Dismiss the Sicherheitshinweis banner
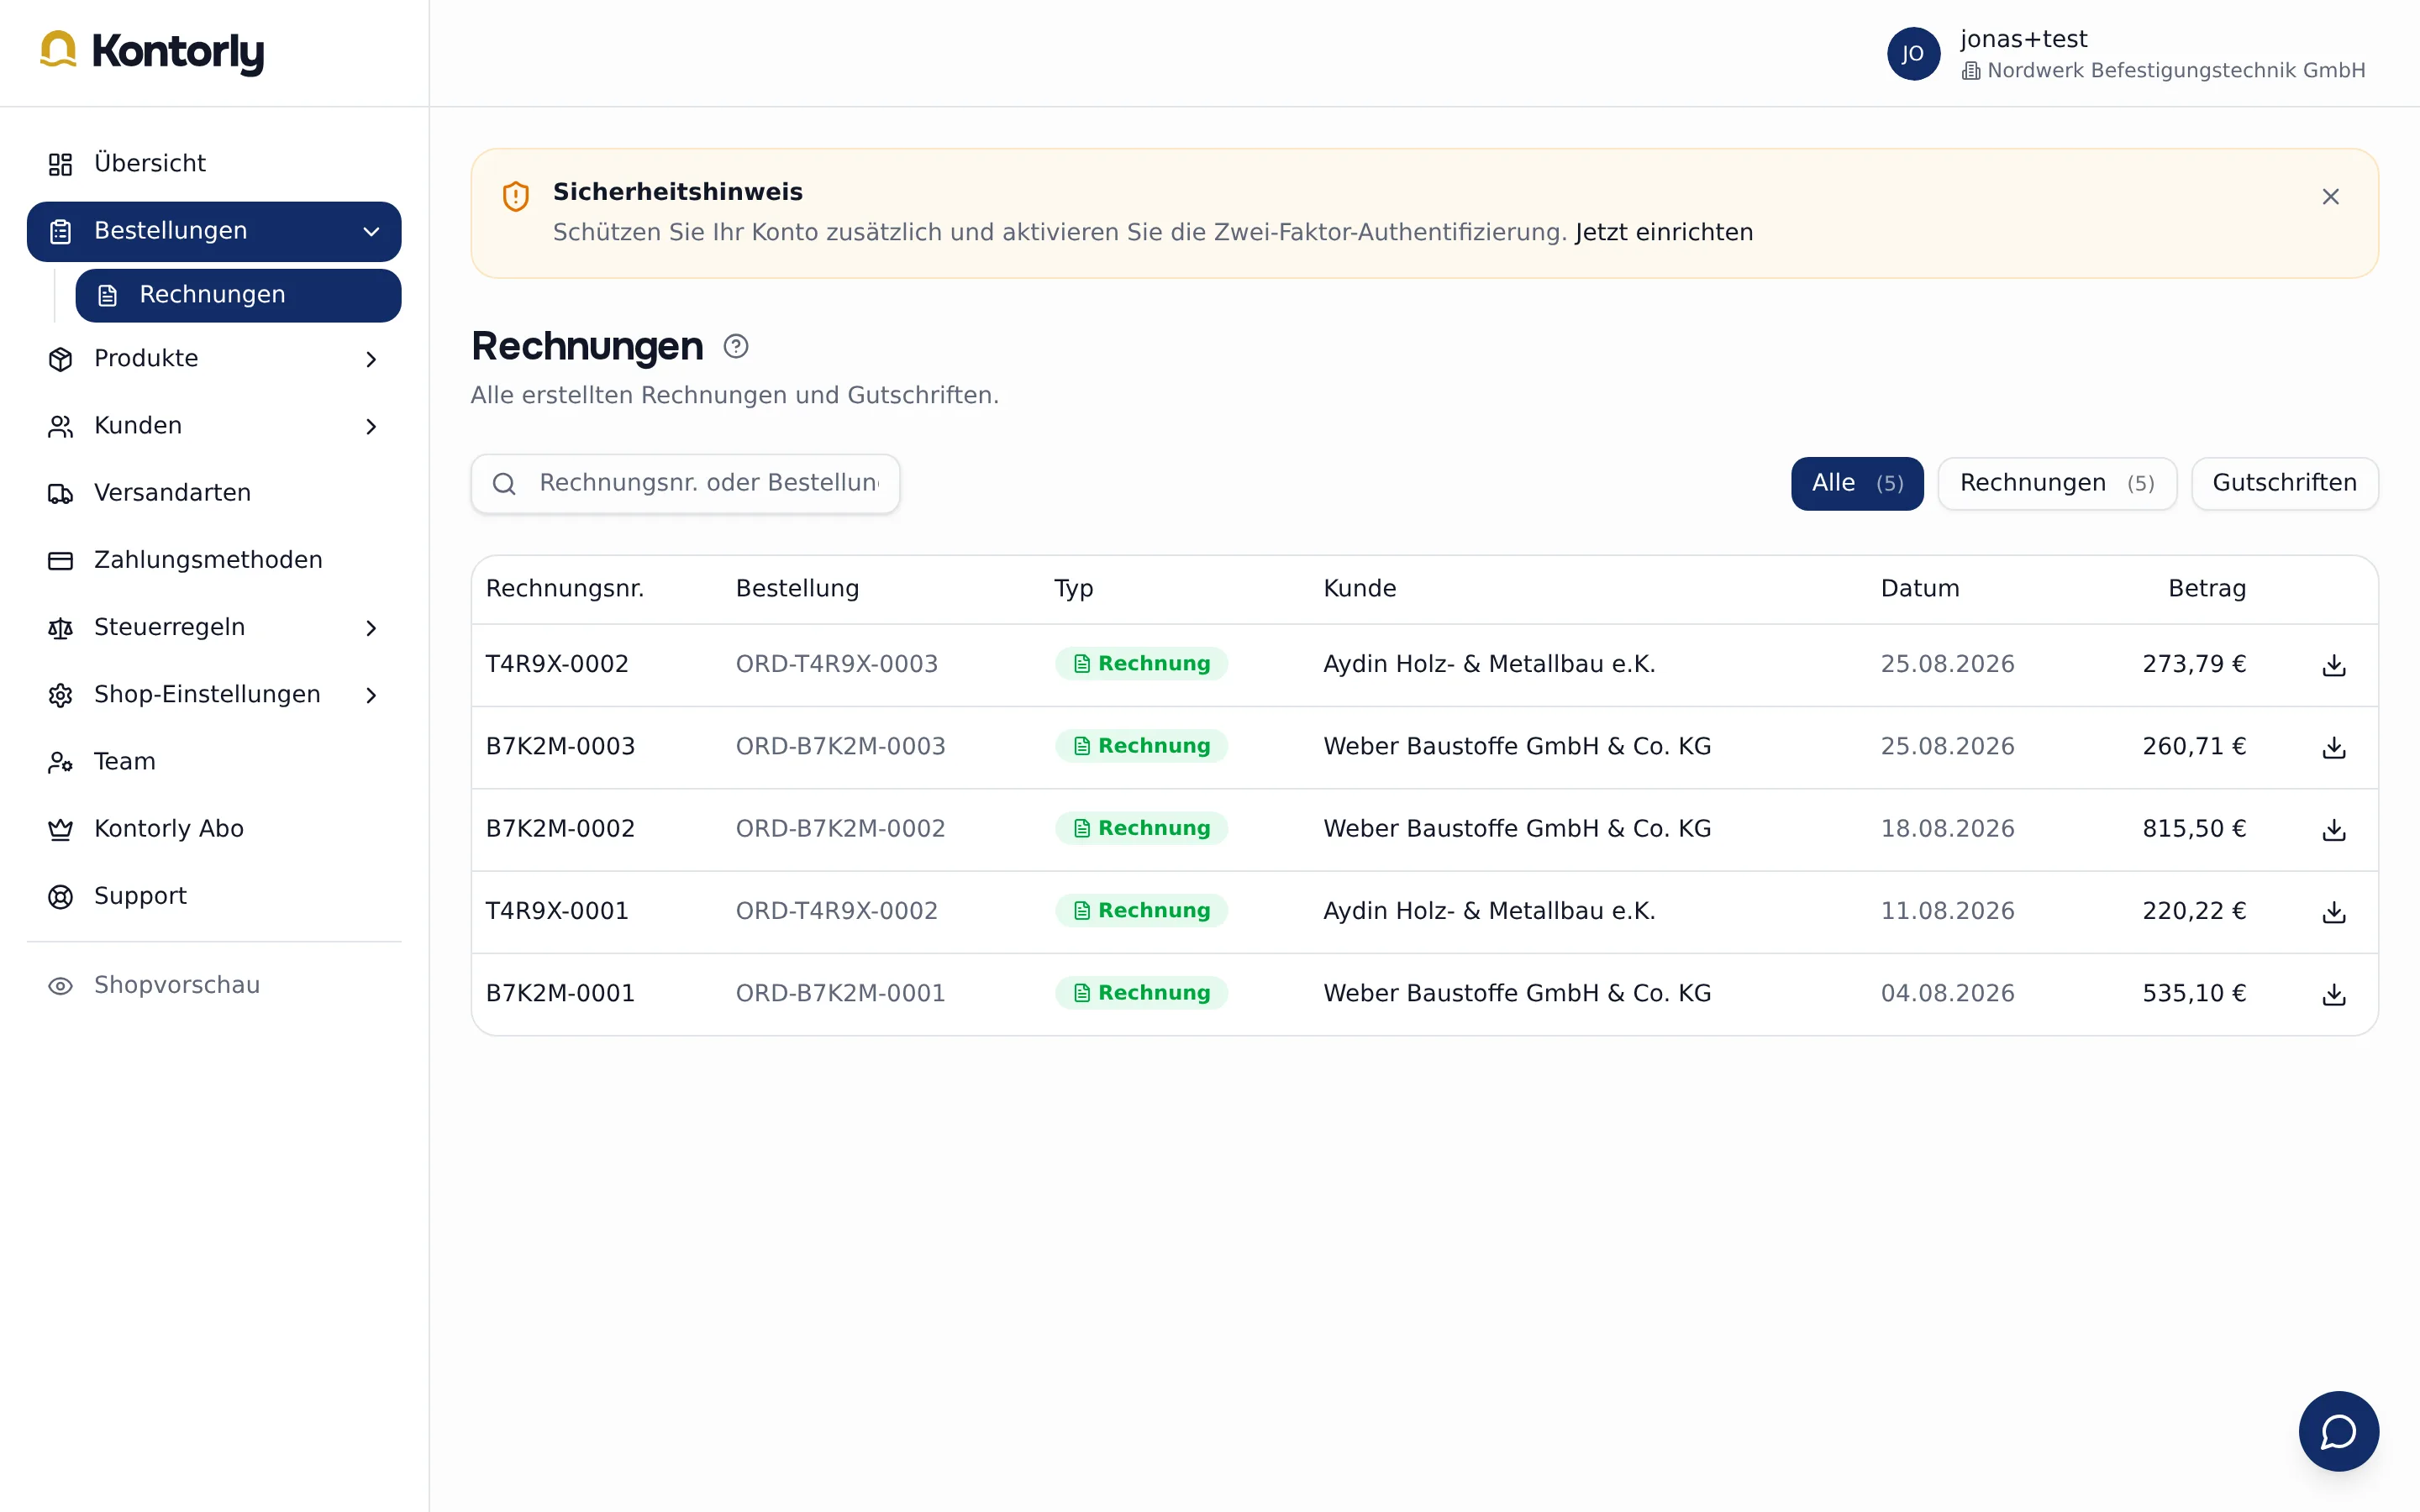2420x1512 pixels. tap(2330, 197)
